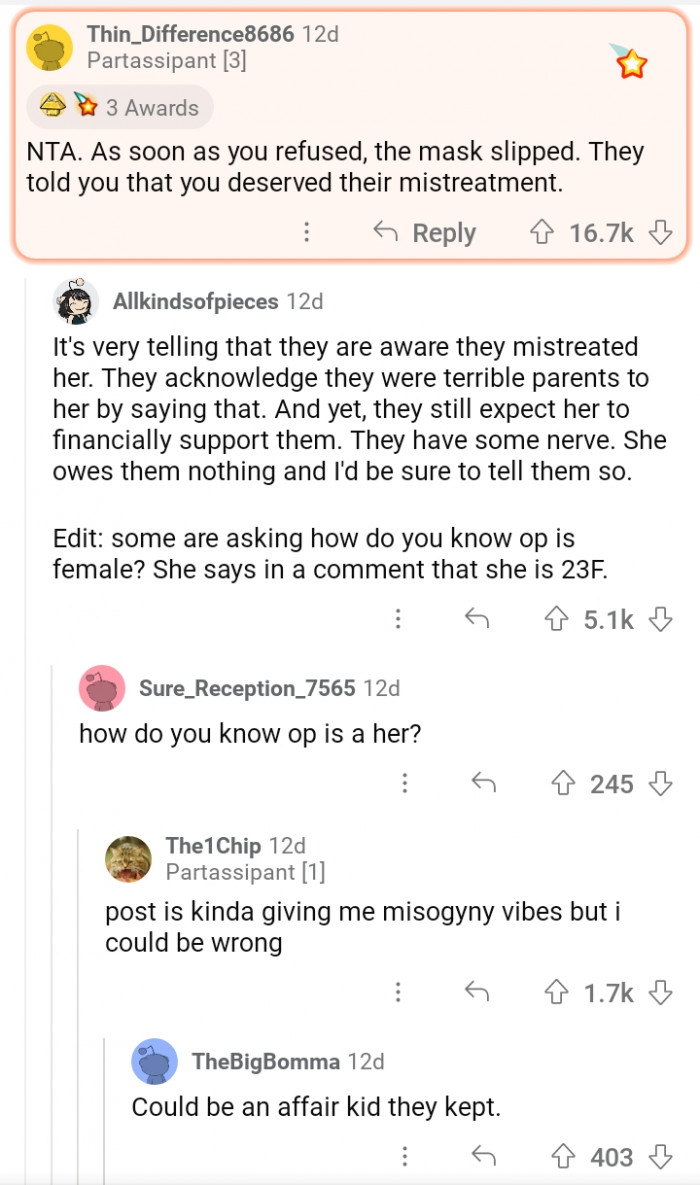700x1185 pixels.
Task: Downvote the comment with 1.7k votes
Action: (660, 992)
